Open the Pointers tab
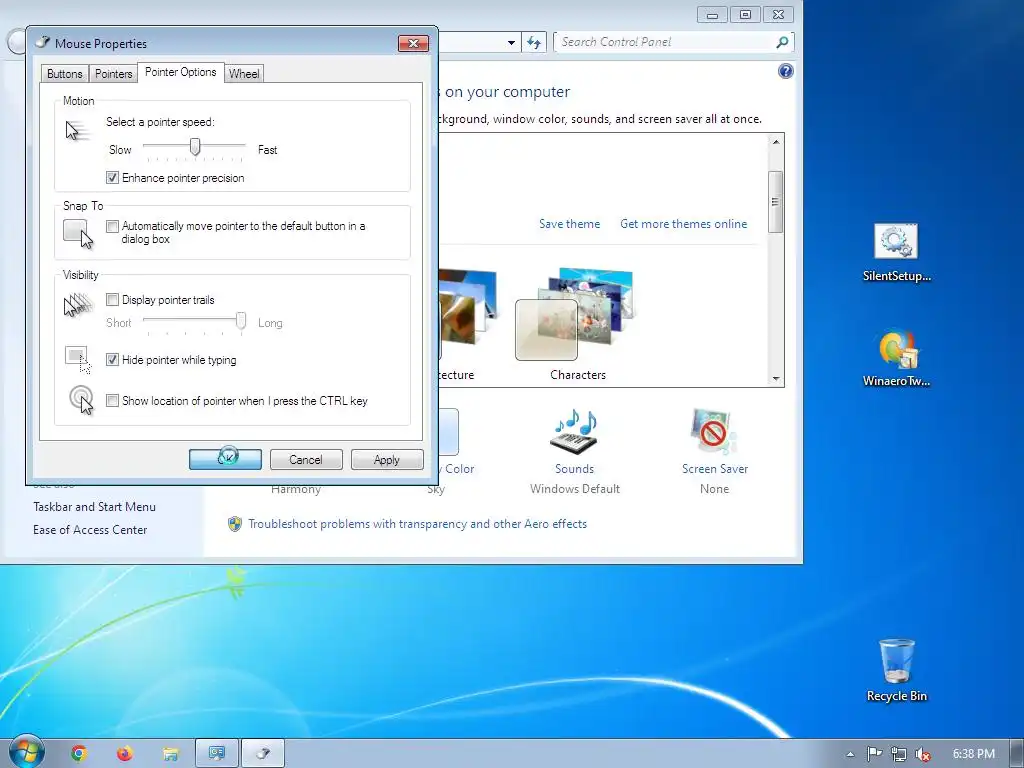This screenshot has height=768, width=1024. [114, 74]
